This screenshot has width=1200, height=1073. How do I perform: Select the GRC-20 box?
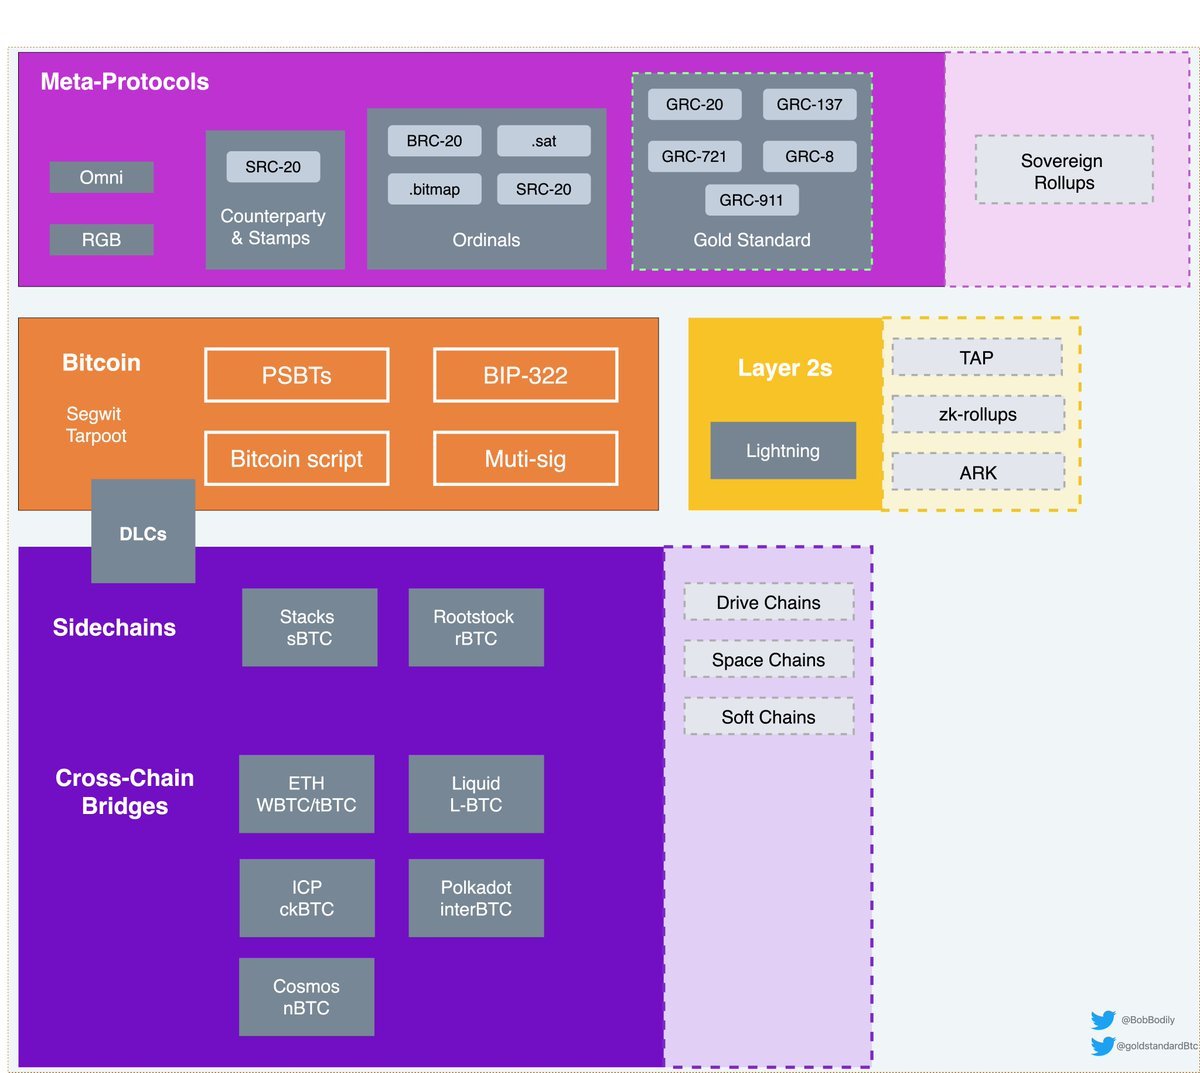click(694, 104)
